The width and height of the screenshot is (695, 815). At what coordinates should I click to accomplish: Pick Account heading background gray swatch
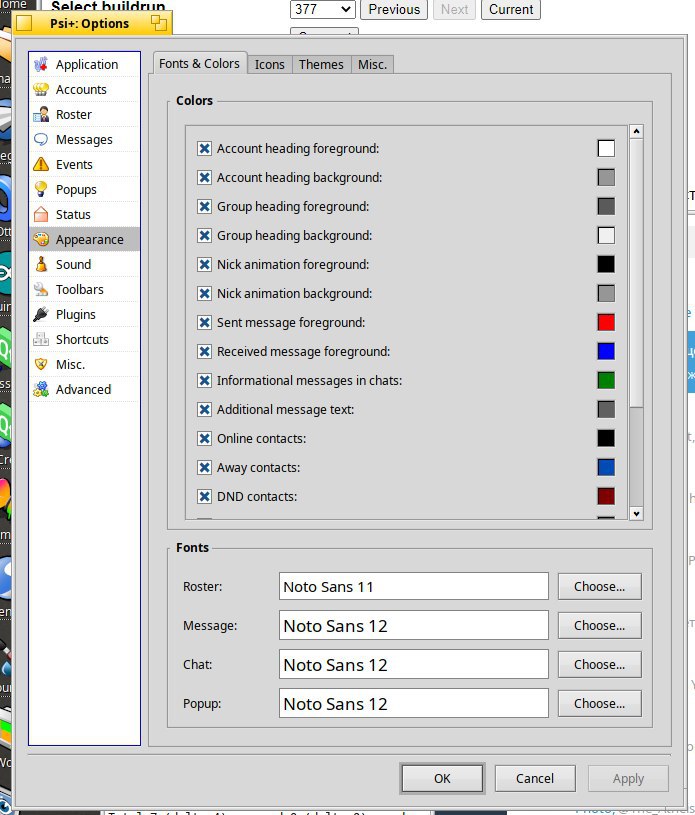point(606,178)
